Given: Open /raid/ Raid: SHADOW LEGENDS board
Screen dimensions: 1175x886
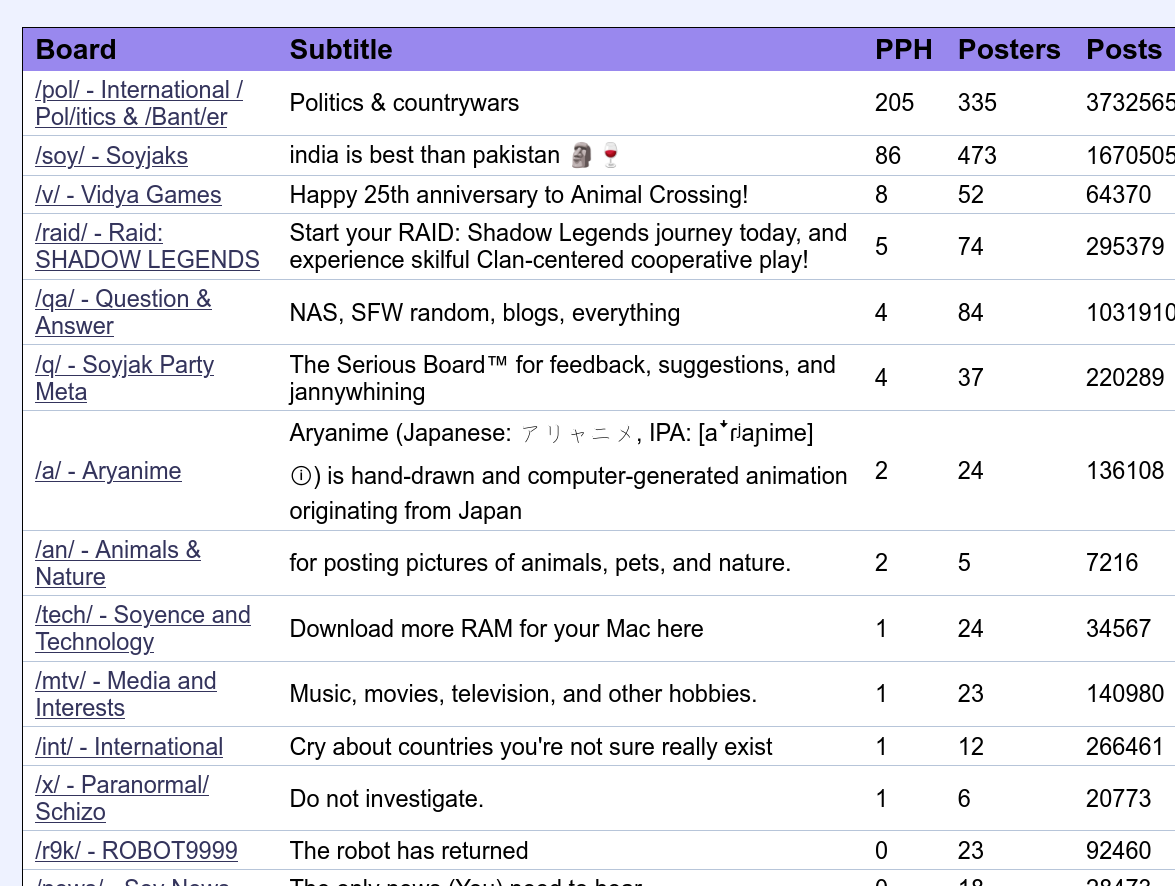Looking at the screenshot, I should 147,247.
